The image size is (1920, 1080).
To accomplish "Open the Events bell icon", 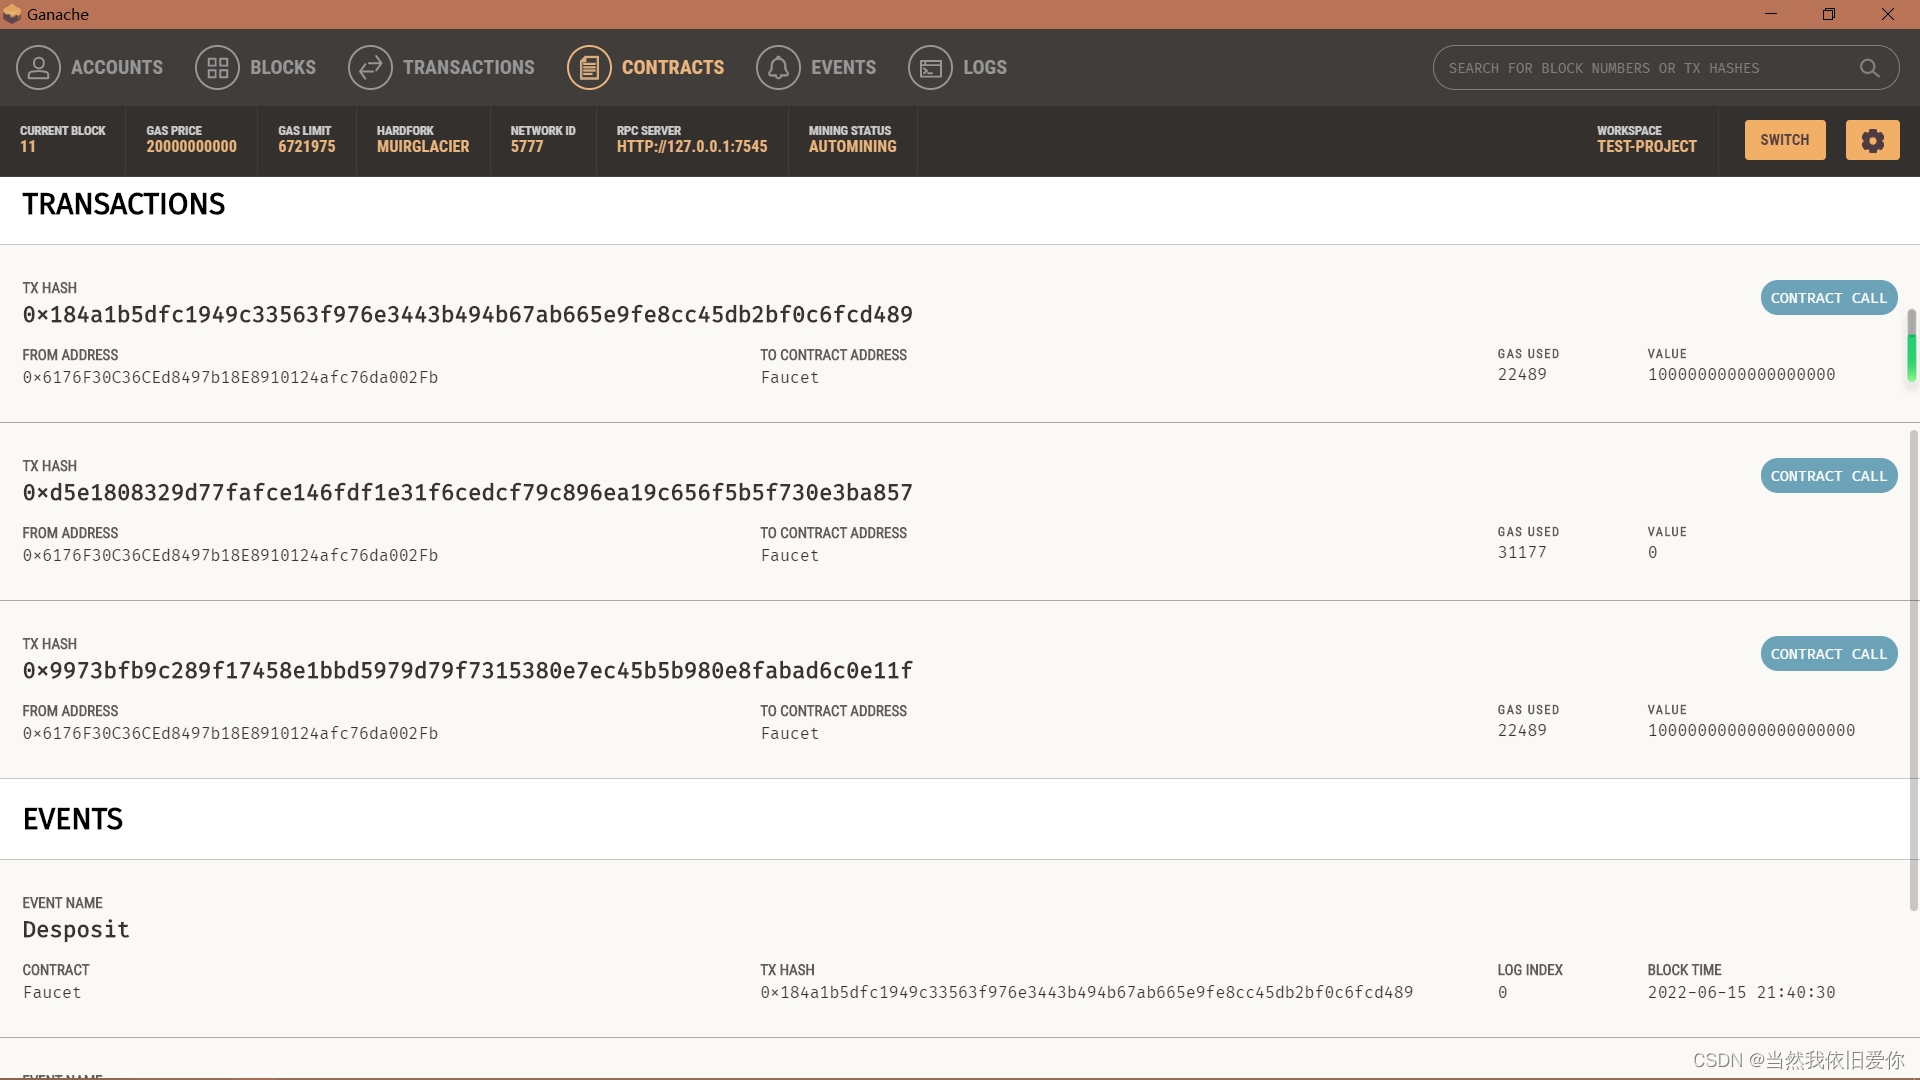I will [x=778, y=68].
